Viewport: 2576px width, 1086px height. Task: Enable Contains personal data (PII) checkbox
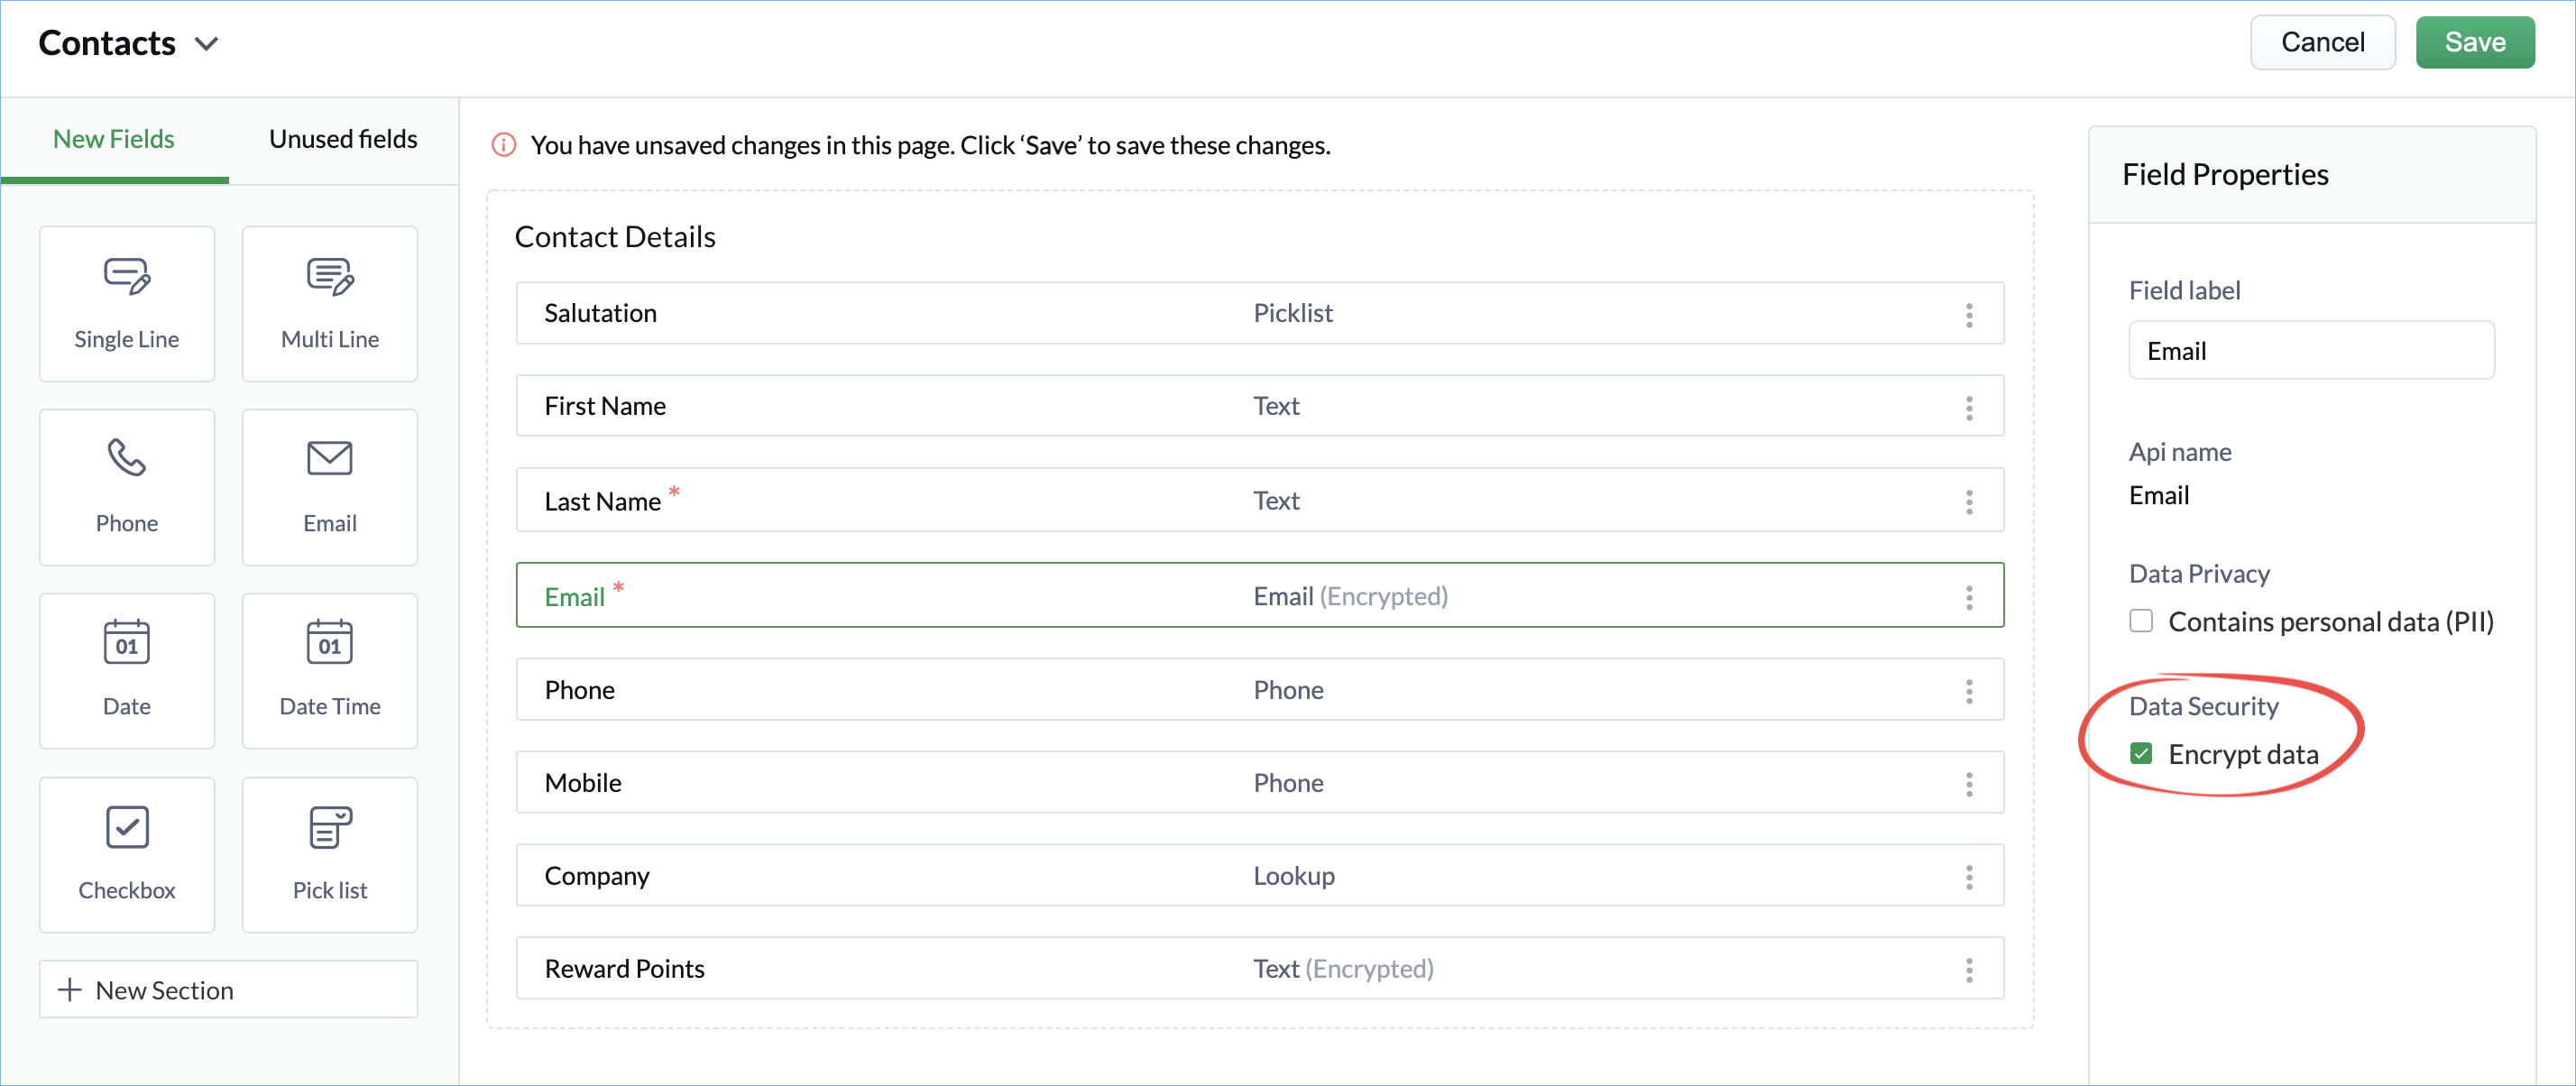[2141, 621]
